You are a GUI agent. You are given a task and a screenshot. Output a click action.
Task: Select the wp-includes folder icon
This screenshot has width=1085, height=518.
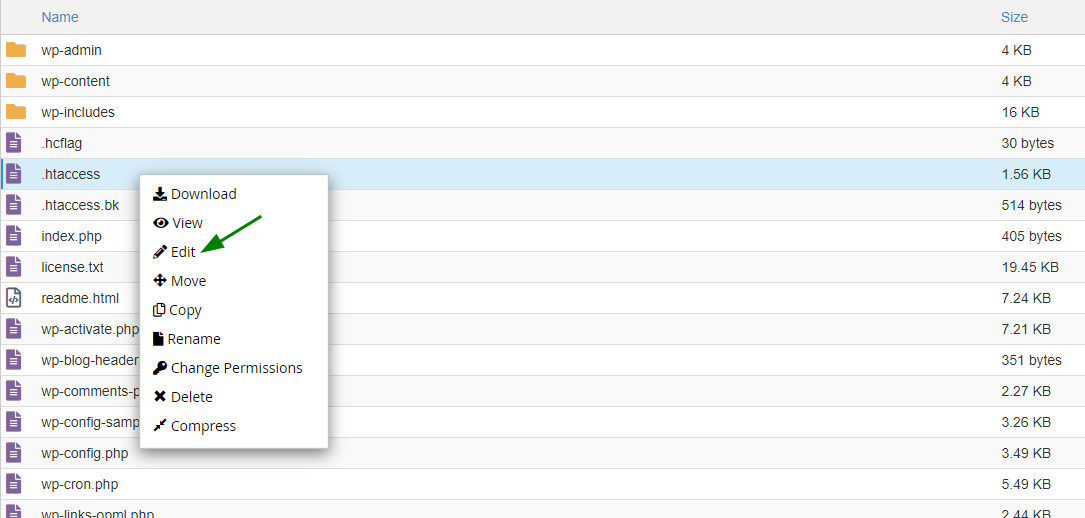(x=15, y=112)
